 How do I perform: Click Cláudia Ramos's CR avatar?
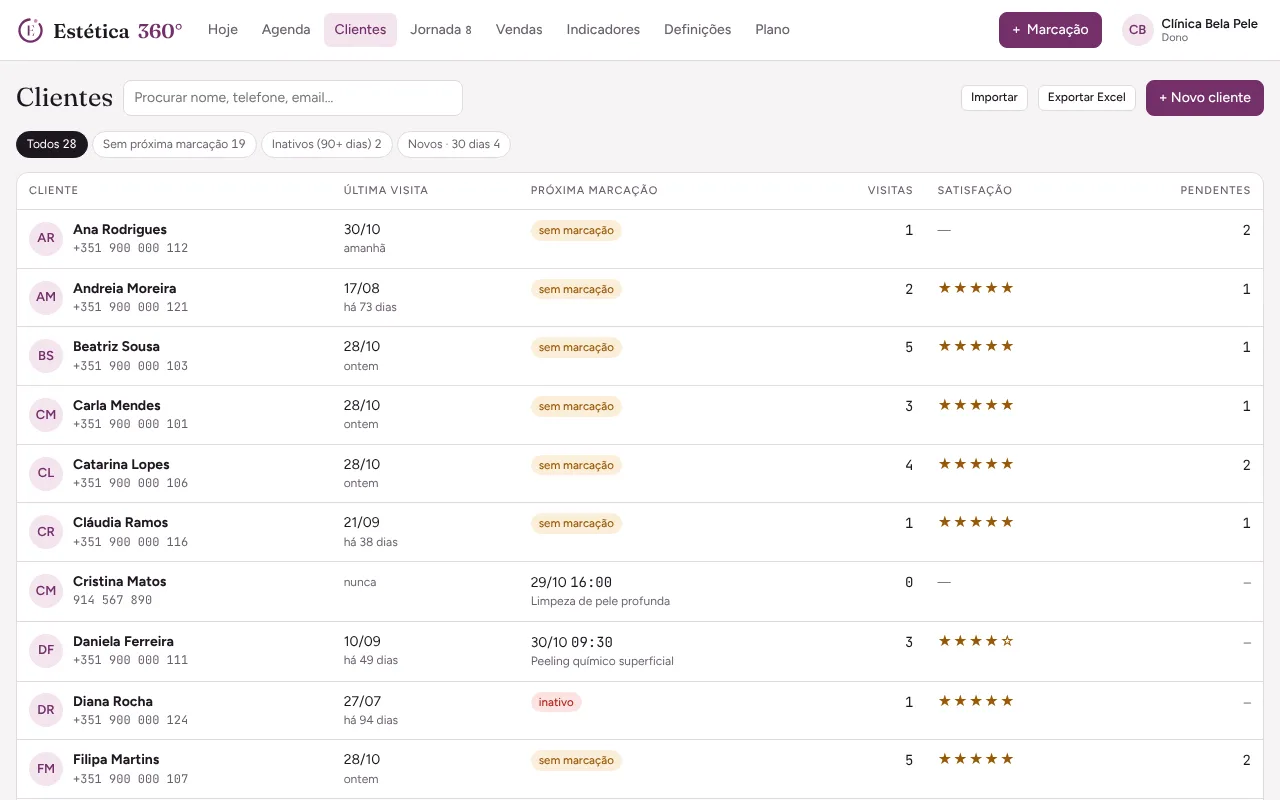pyautogui.click(x=46, y=531)
